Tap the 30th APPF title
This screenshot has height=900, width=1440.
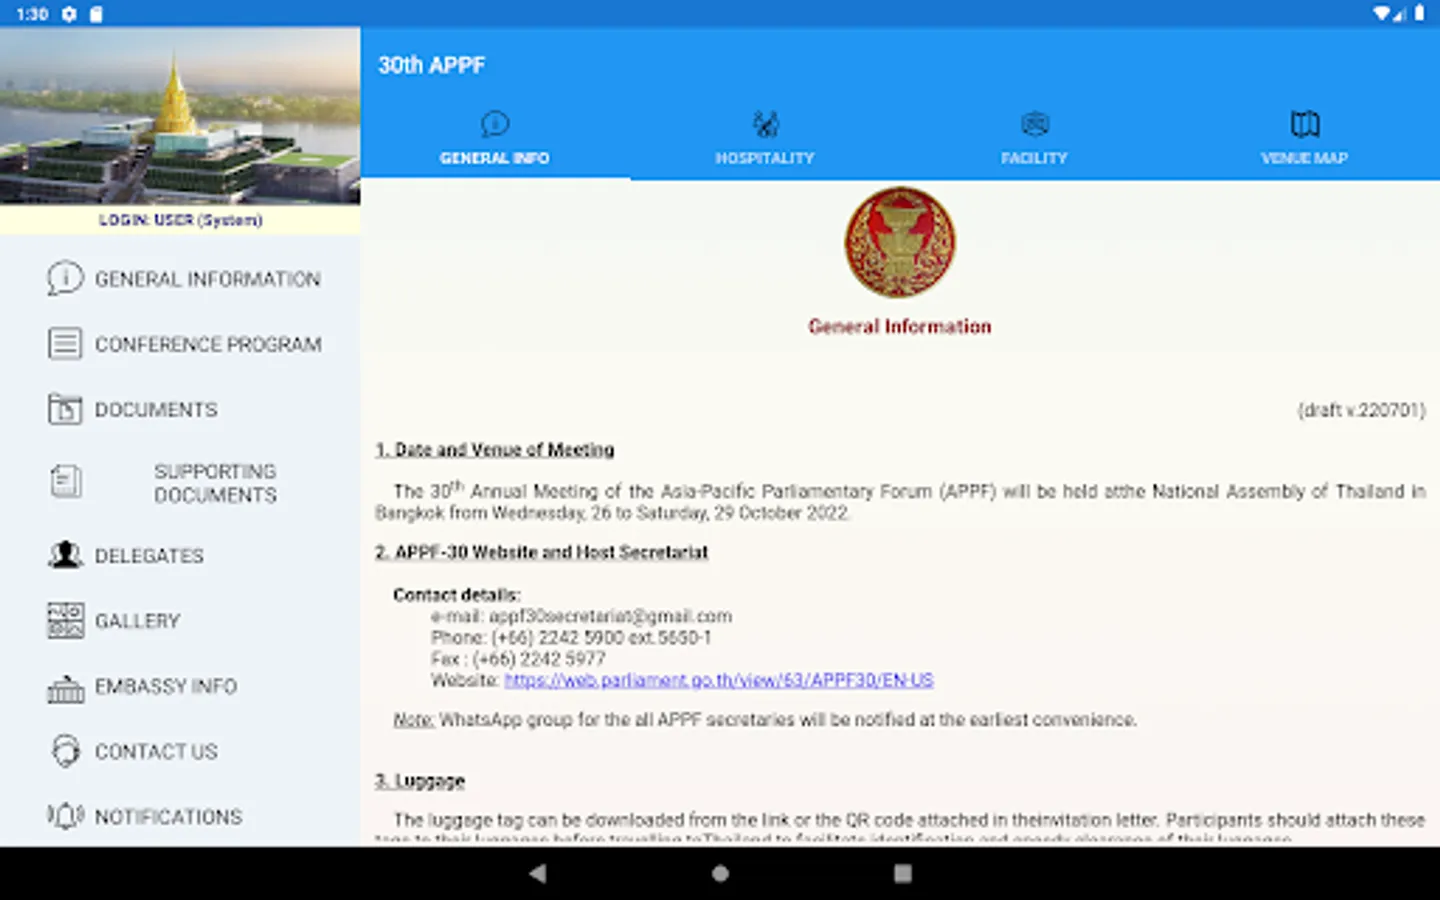pyautogui.click(x=431, y=65)
